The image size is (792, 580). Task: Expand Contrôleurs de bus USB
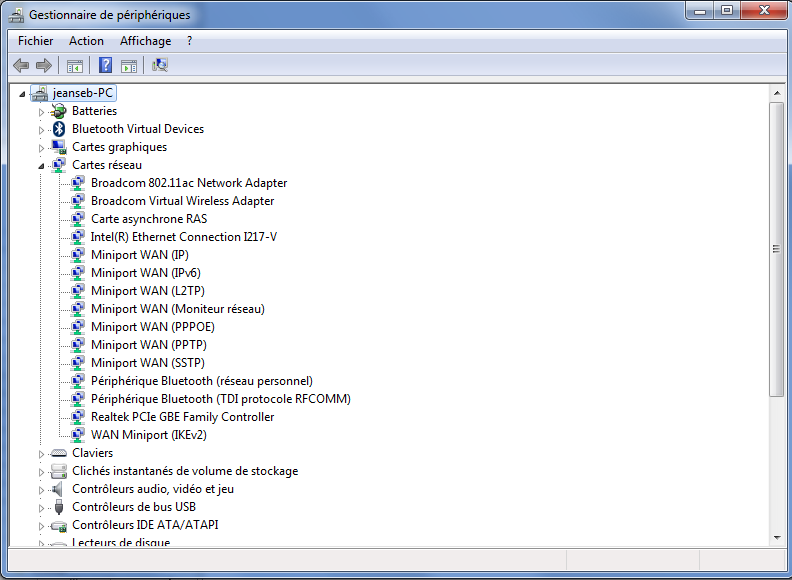click(41, 508)
